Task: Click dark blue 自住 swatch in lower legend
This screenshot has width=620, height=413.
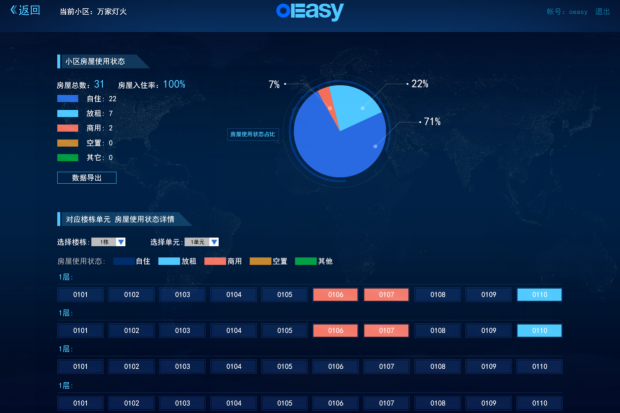Action: (124, 261)
